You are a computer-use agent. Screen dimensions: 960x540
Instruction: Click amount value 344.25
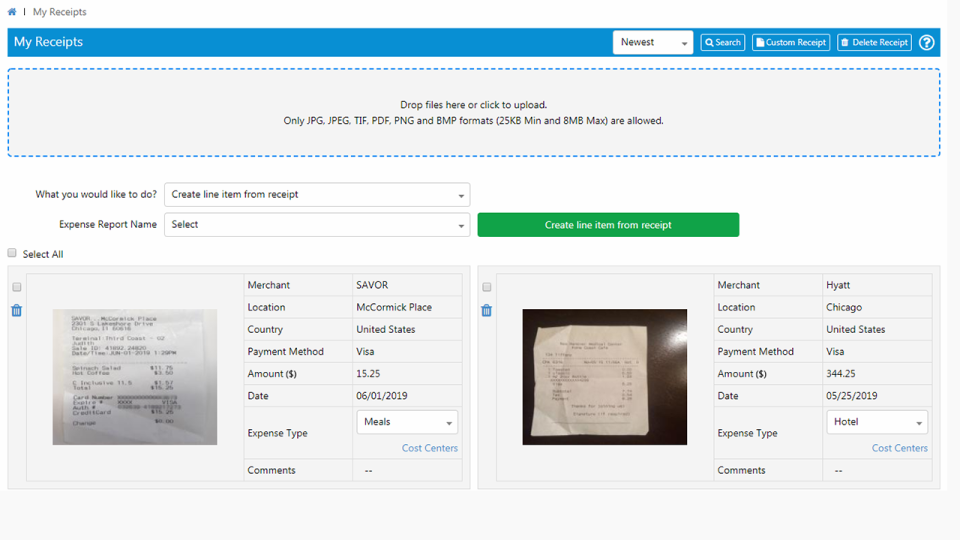point(841,373)
